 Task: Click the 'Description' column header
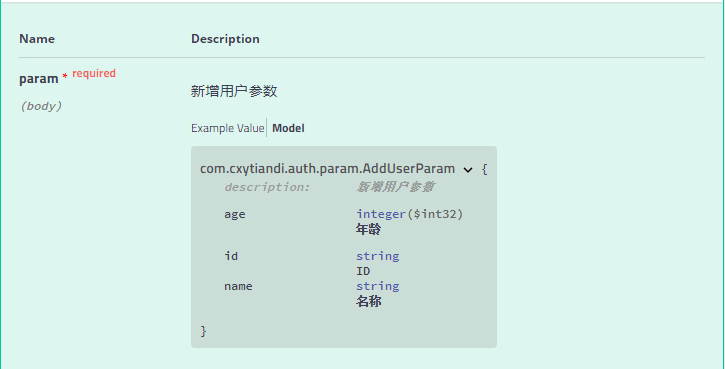click(x=225, y=38)
